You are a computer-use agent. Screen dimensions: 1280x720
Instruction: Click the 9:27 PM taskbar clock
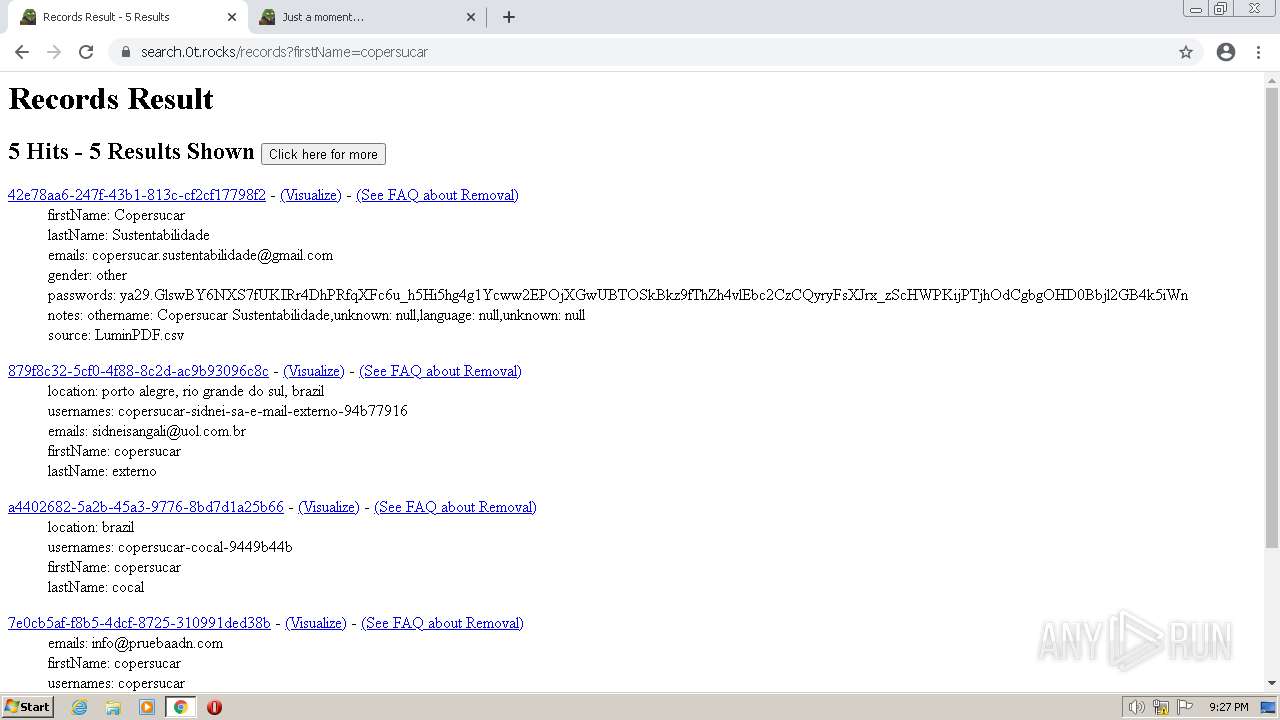[x=1228, y=707]
